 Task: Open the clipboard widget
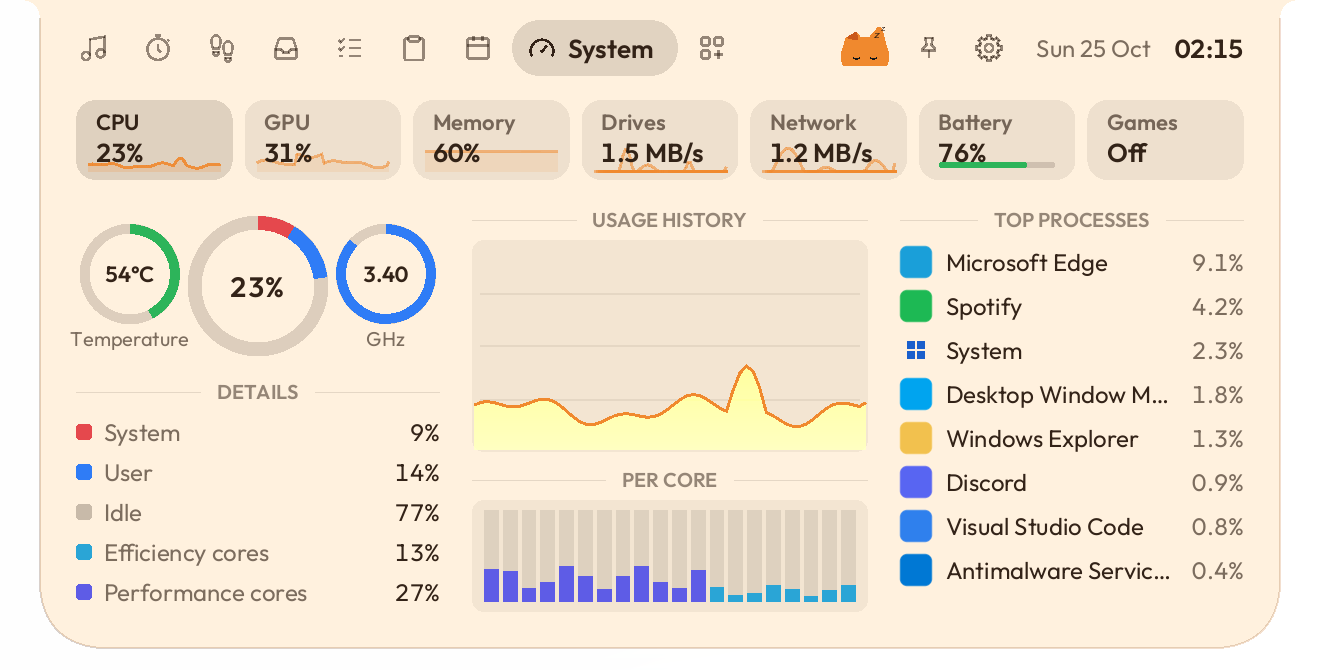click(x=414, y=48)
